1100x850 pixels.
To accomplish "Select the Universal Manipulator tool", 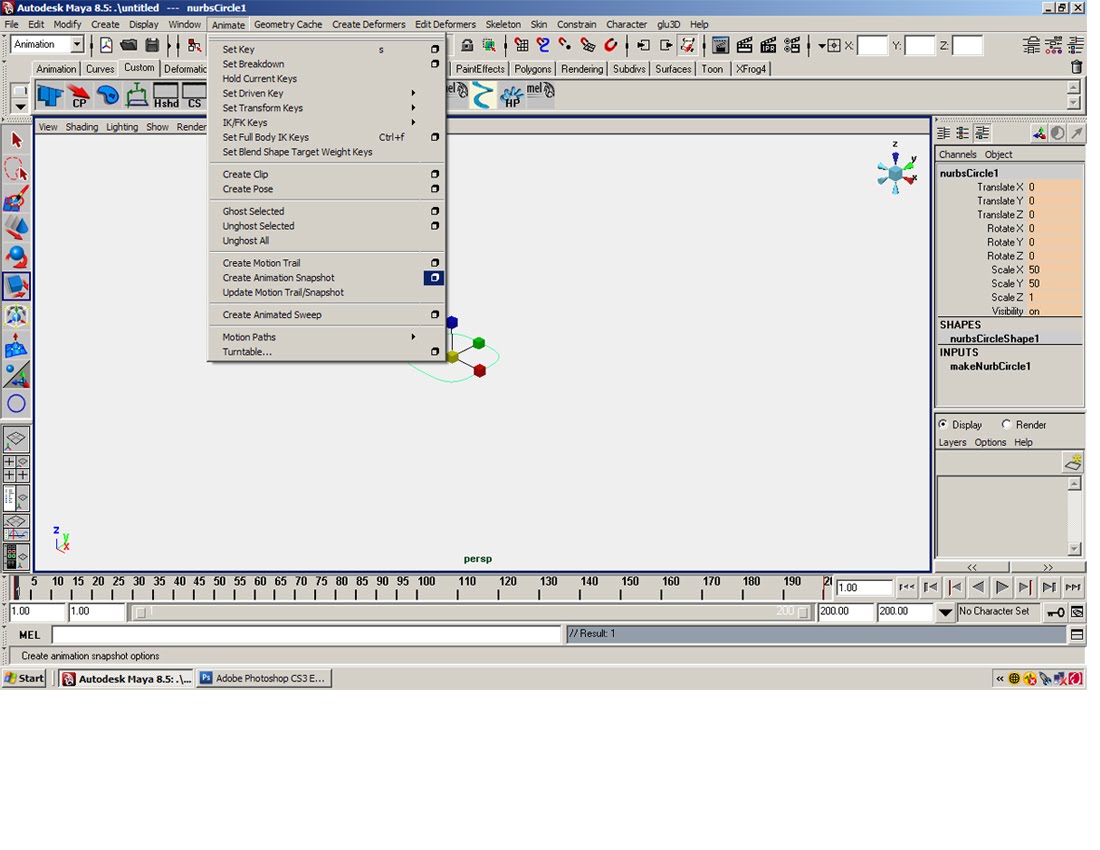I will 16,316.
